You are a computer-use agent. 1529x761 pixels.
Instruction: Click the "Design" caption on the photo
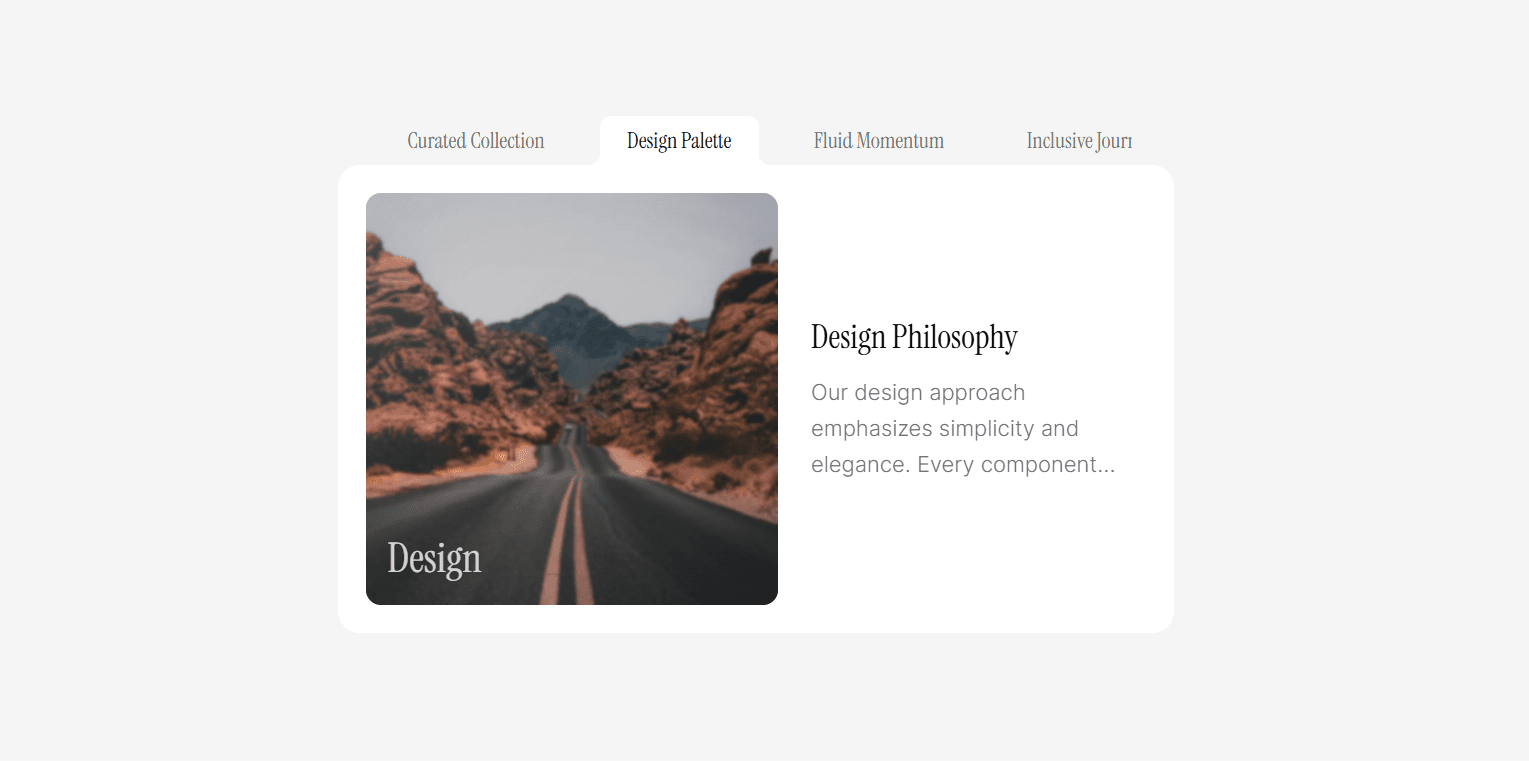pos(434,559)
